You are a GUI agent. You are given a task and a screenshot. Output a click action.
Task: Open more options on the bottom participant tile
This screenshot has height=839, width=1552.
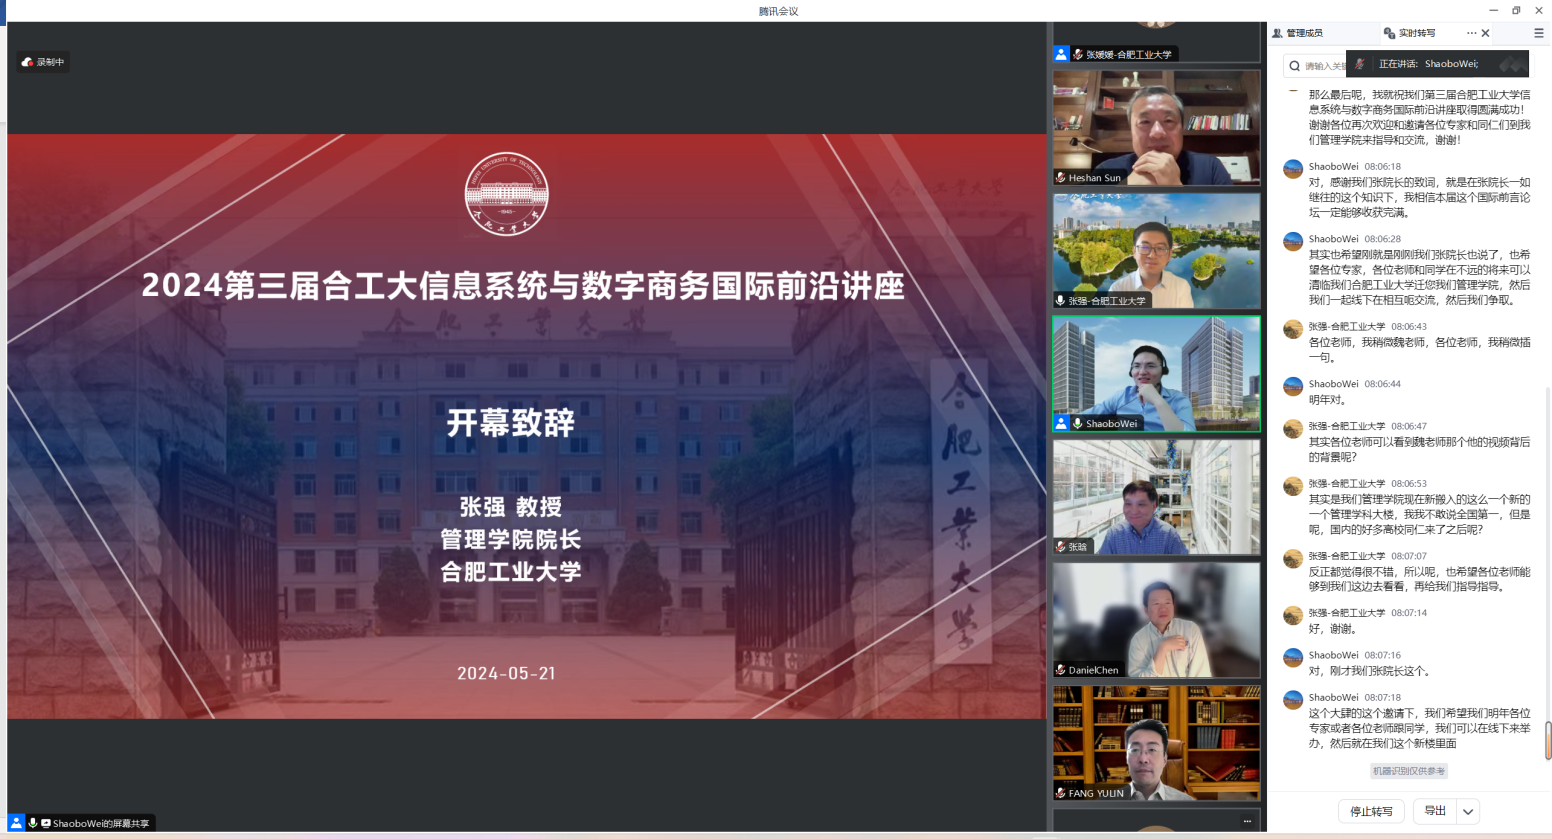click(1247, 821)
